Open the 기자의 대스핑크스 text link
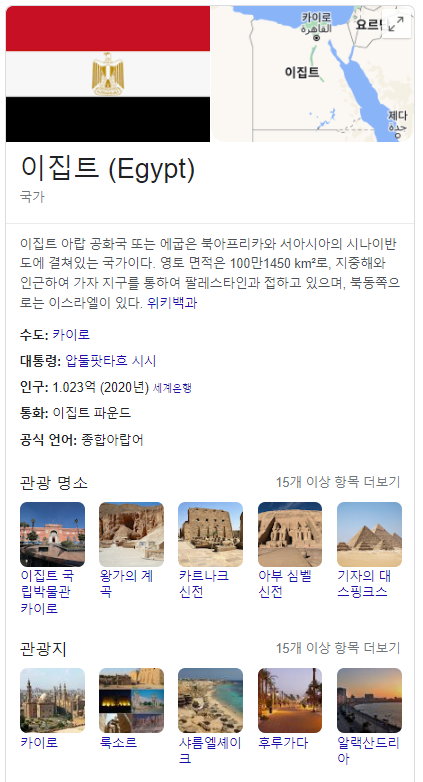 click(x=364, y=584)
